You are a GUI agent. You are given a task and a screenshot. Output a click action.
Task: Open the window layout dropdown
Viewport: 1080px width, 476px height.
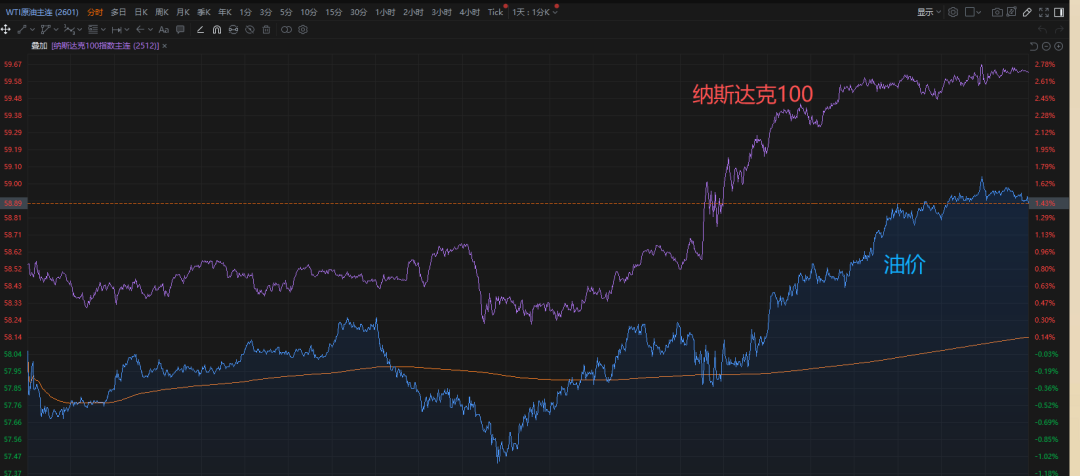click(x=973, y=12)
